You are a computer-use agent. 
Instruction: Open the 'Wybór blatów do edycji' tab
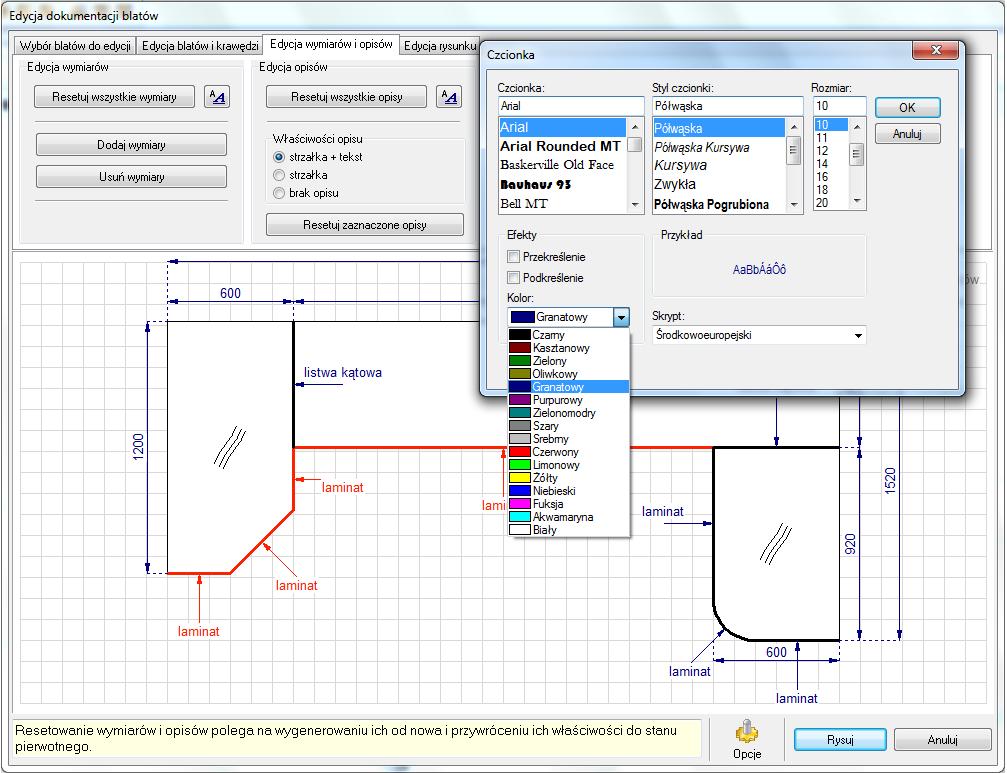[x=75, y=46]
